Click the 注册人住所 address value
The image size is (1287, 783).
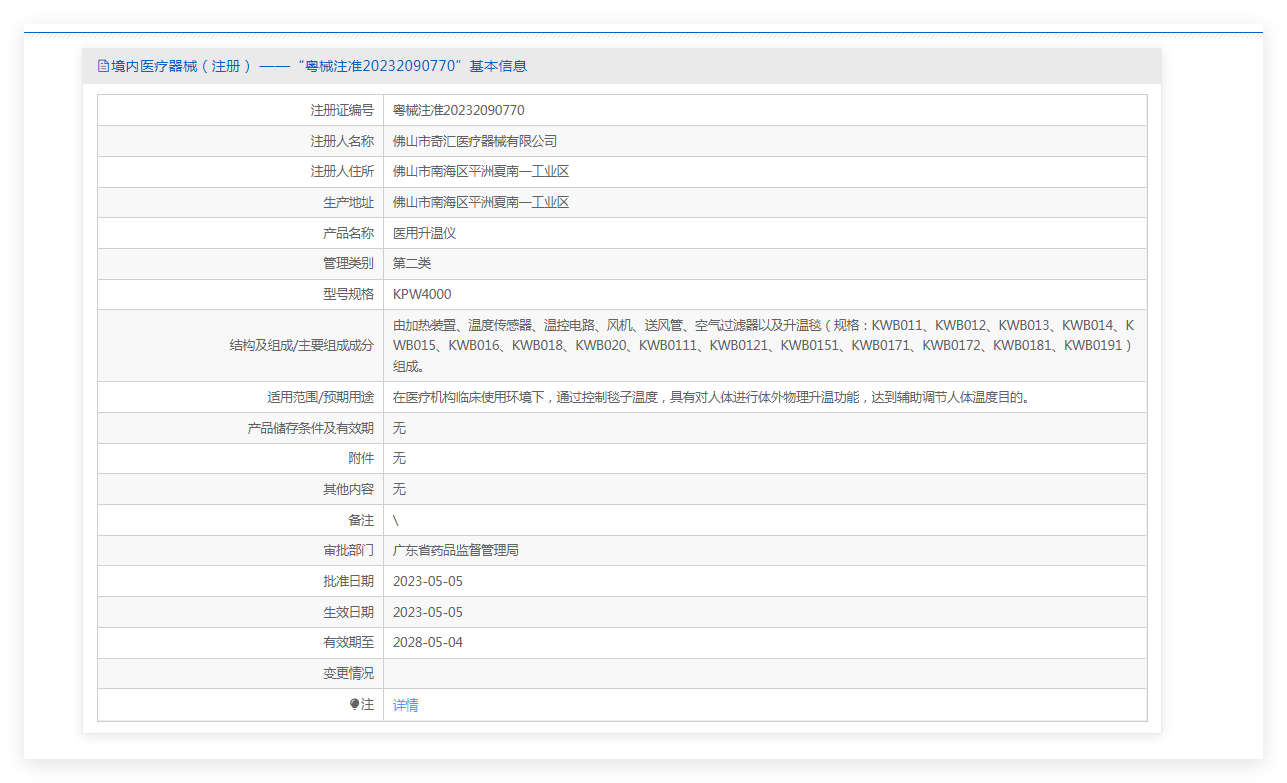point(481,172)
